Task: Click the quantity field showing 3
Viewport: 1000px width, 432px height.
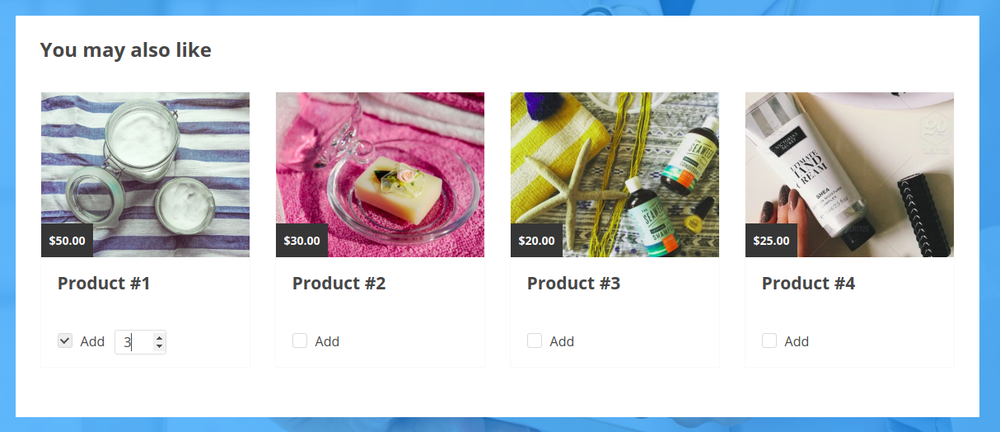Action: pyautogui.click(x=140, y=342)
